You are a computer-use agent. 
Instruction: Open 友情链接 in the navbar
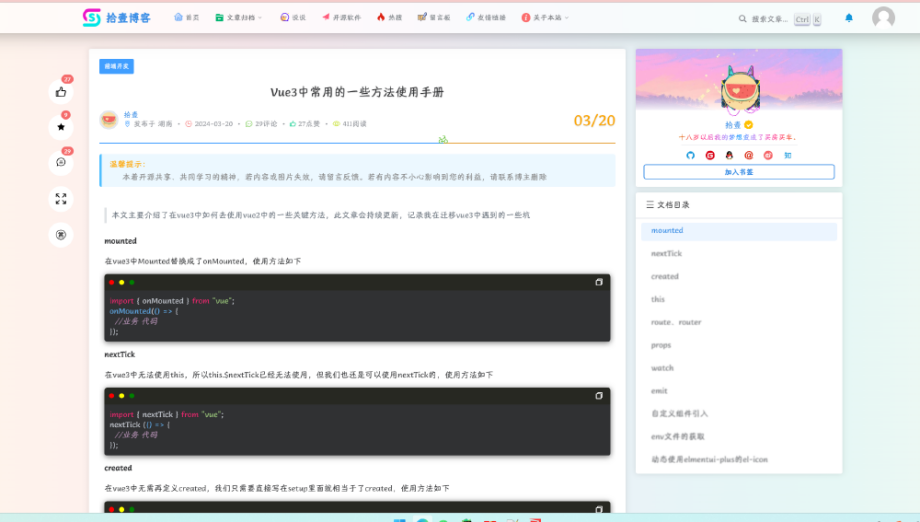click(486, 18)
